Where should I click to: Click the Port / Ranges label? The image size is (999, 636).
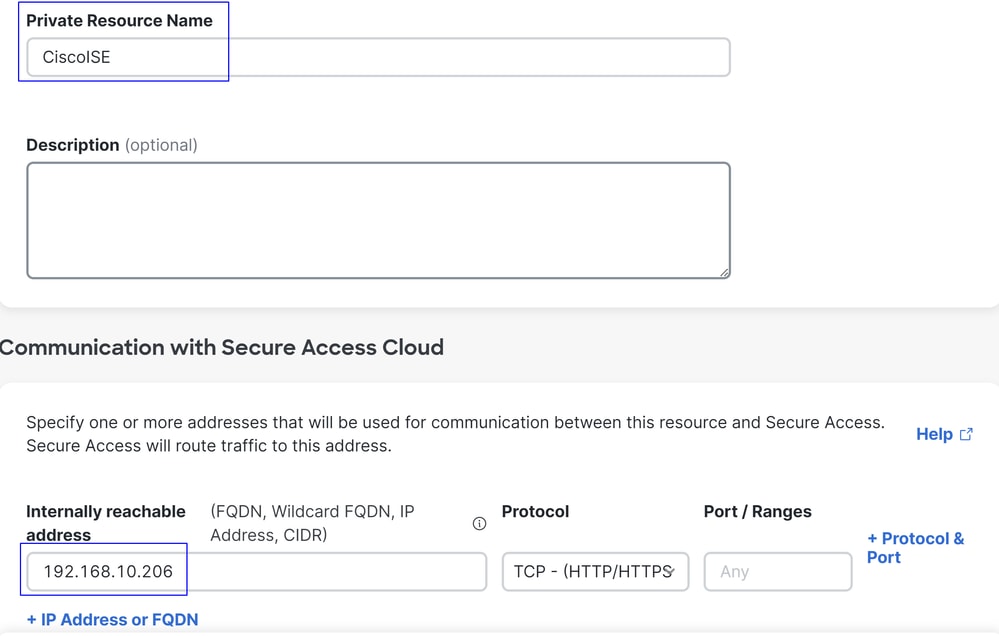(758, 512)
